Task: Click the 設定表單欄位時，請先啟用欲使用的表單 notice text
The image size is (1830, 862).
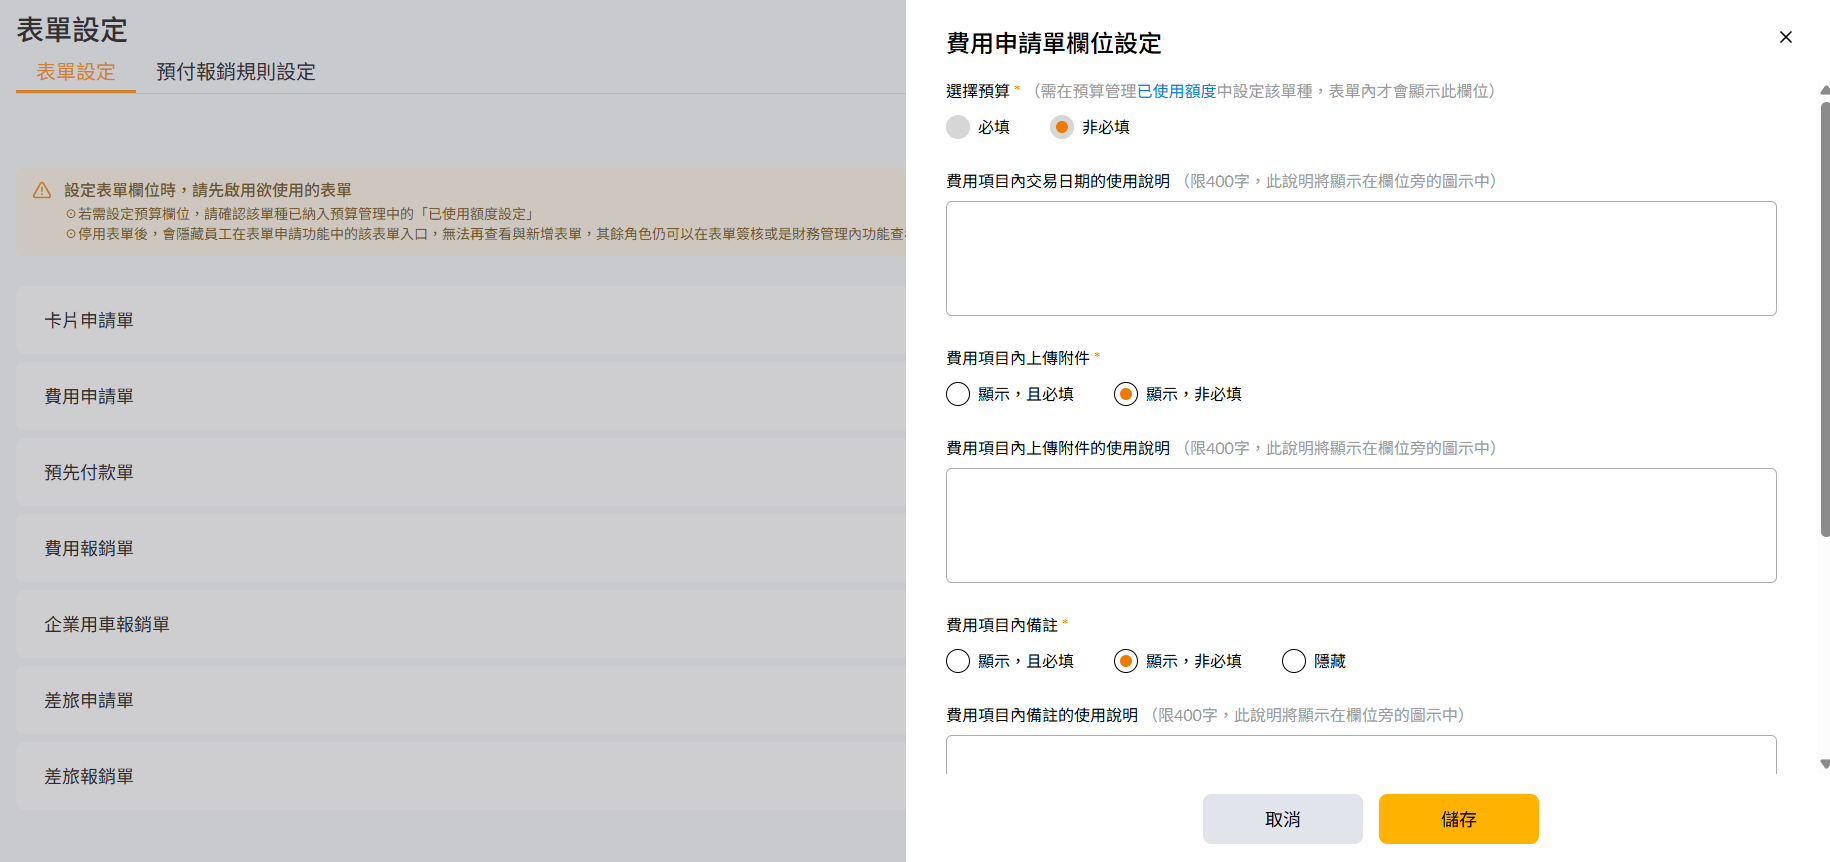Action: tap(208, 190)
